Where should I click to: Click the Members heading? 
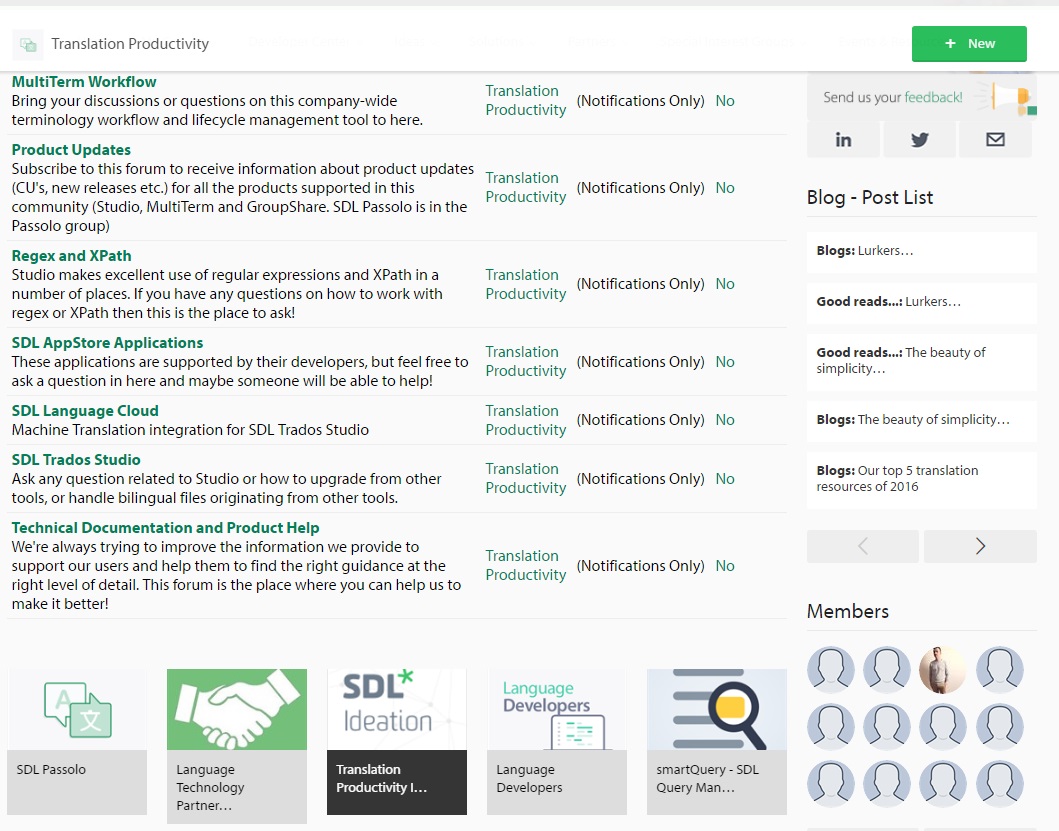848,611
